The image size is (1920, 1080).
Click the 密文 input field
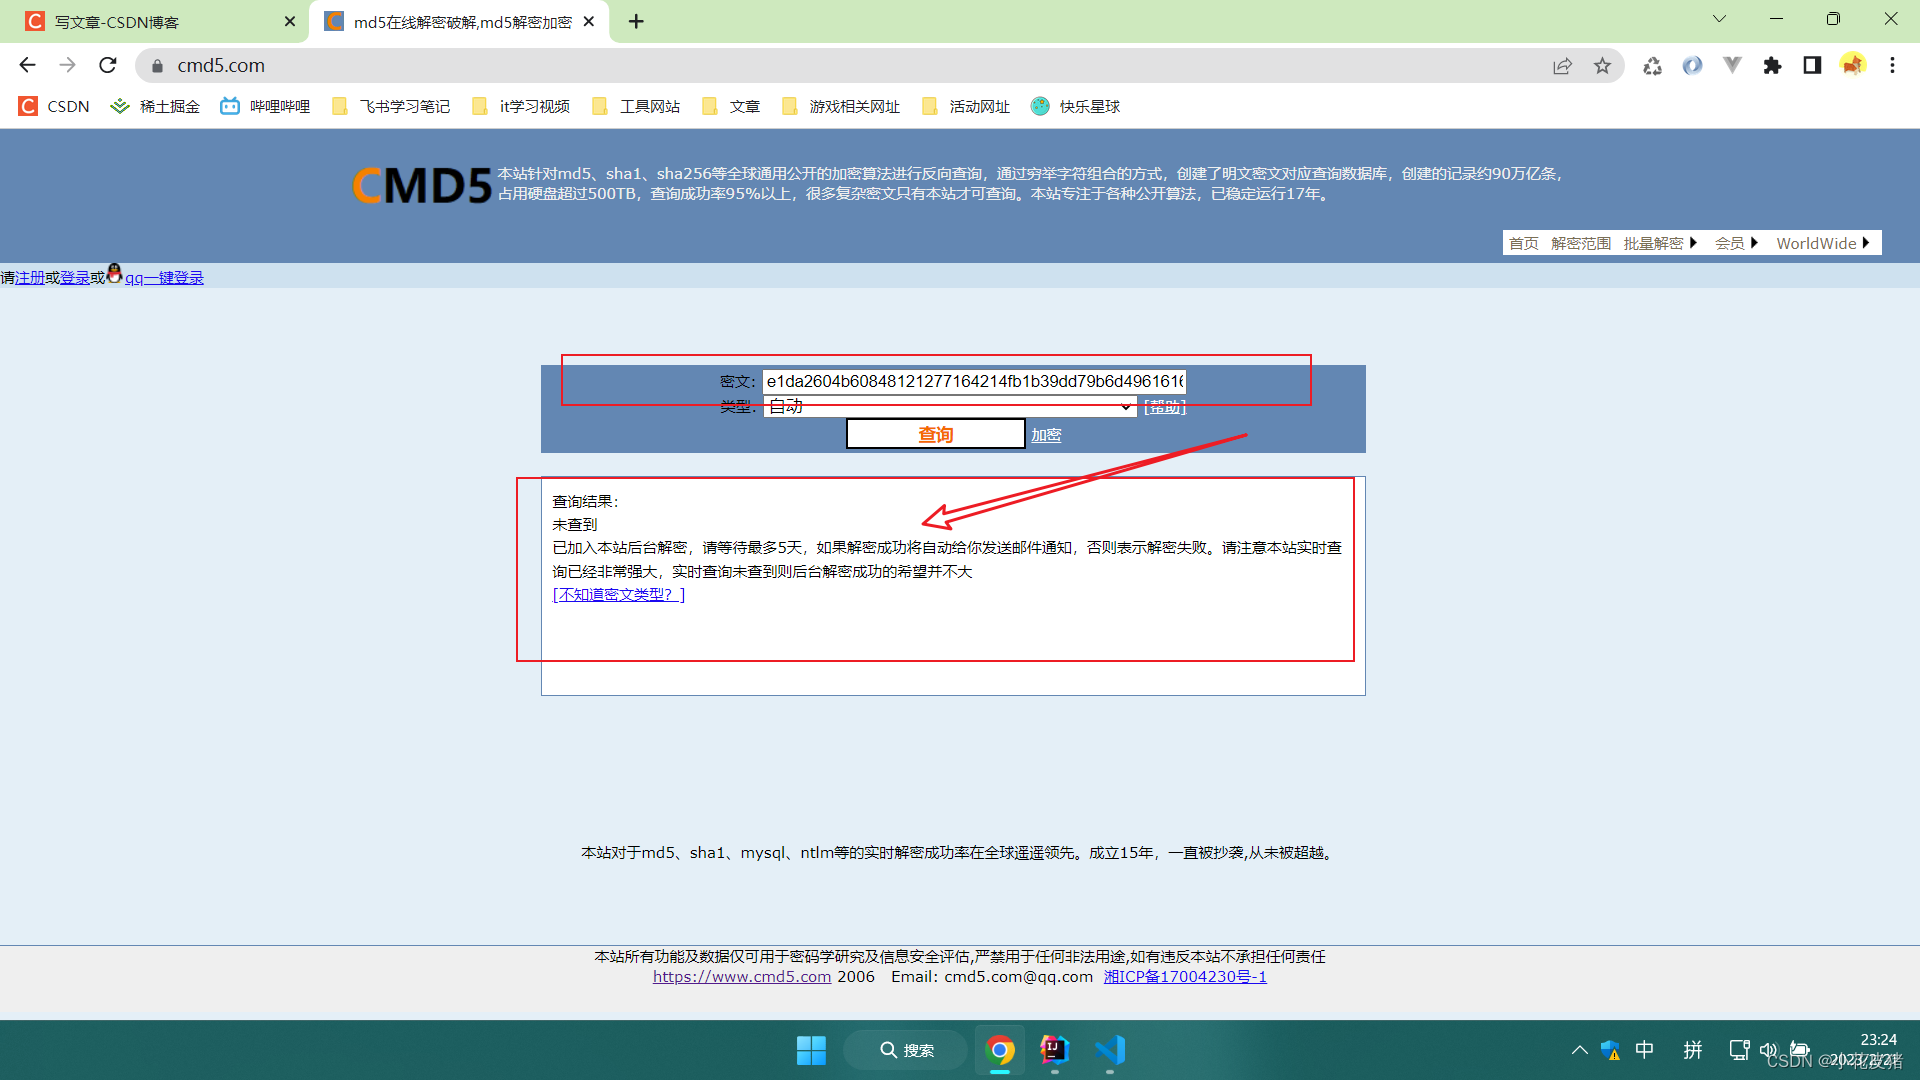click(974, 381)
